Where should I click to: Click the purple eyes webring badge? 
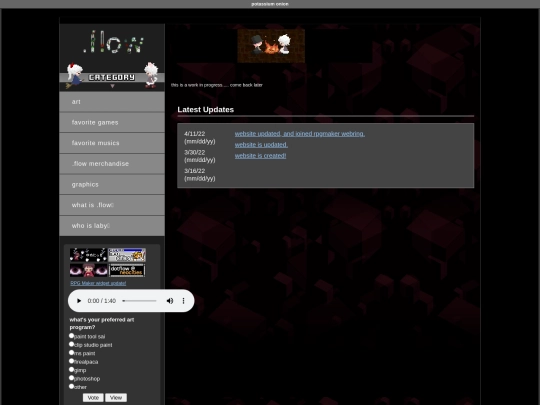pos(89,270)
